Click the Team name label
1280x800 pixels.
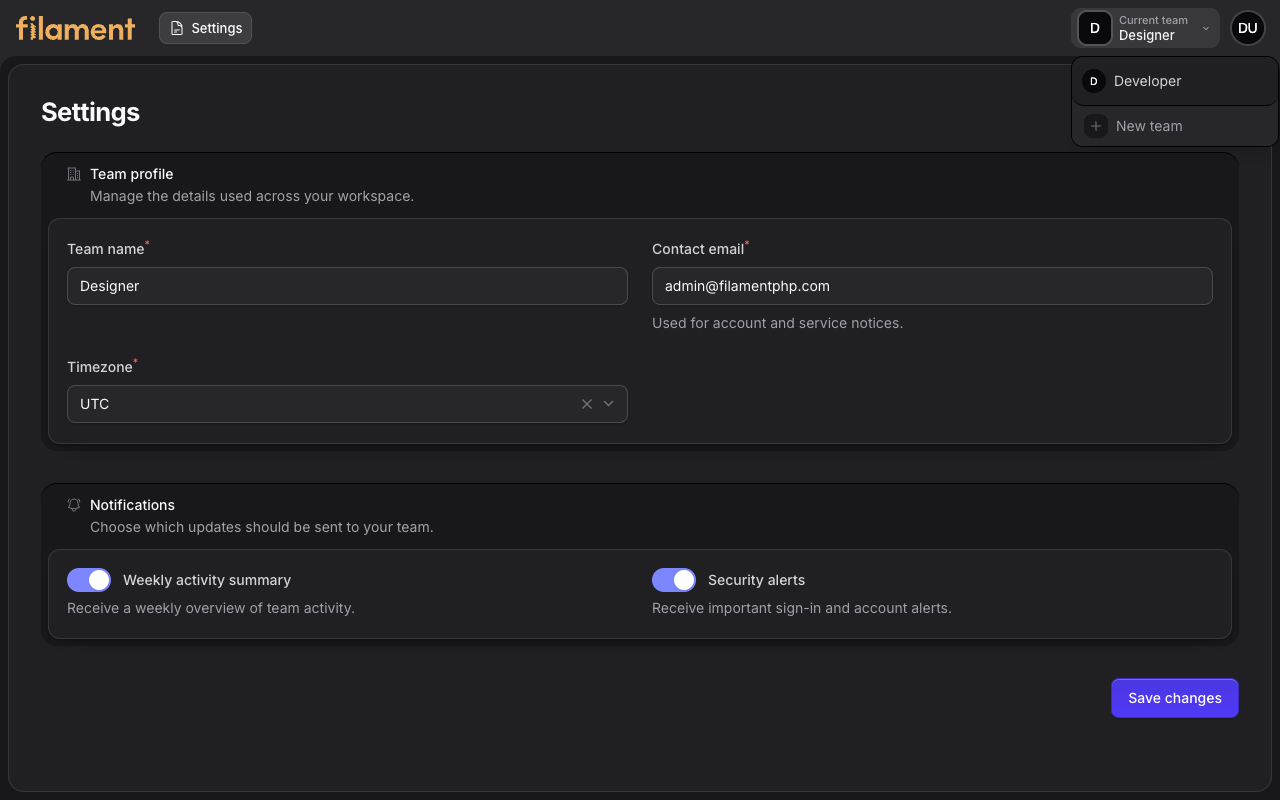(106, 249)
